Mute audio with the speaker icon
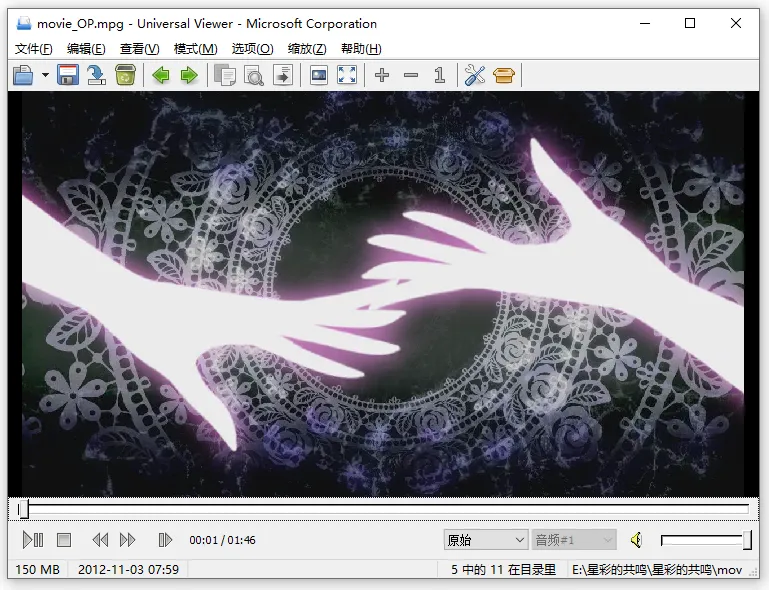Image resolution: width=769 pixels, height=590 pixels. pos(637,540)
